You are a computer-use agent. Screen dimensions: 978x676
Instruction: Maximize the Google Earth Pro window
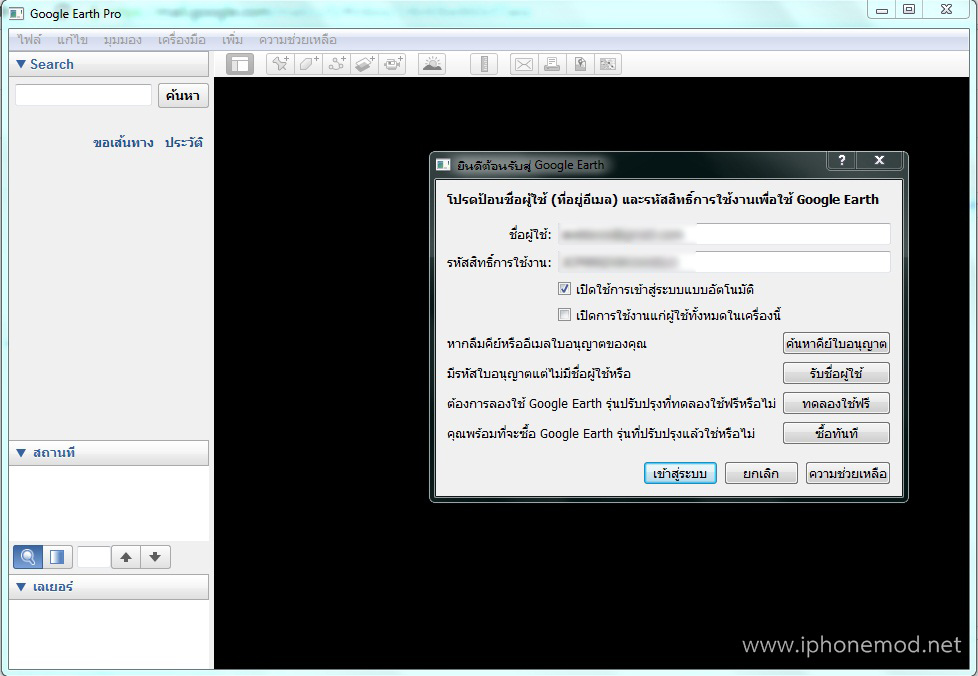[909, 10]
